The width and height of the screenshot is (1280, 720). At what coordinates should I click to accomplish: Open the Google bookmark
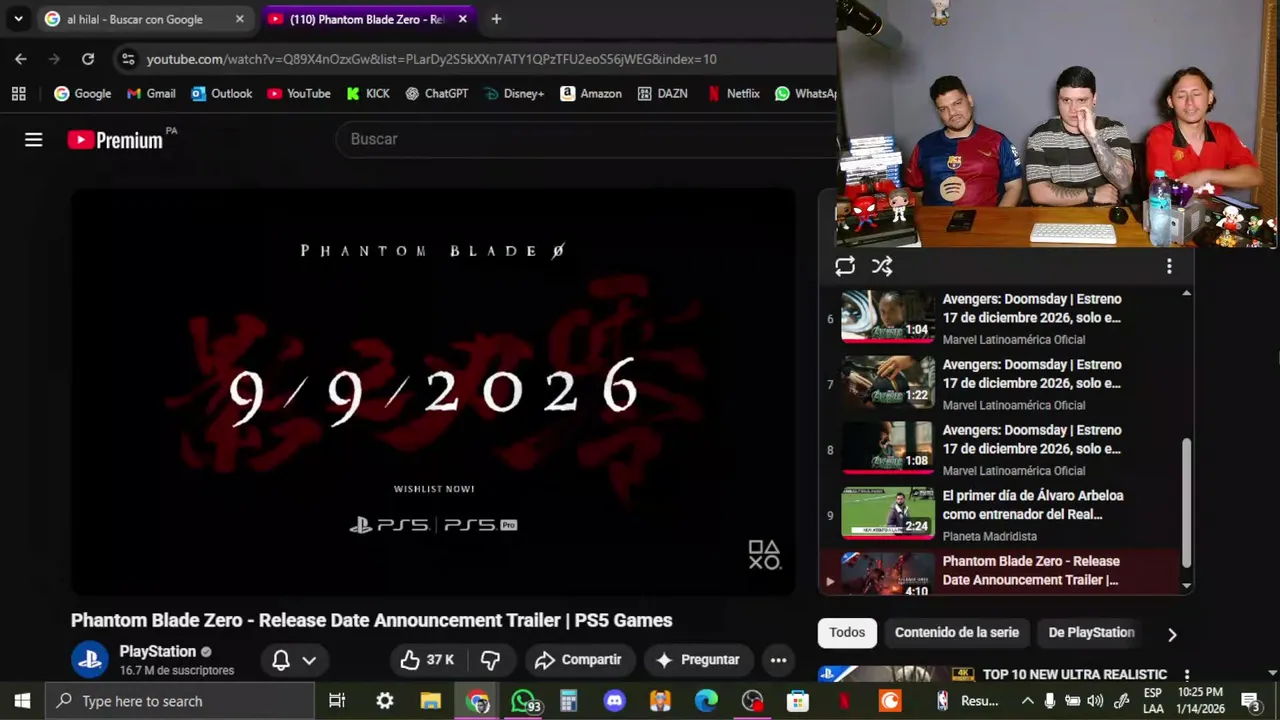point(83,94)
